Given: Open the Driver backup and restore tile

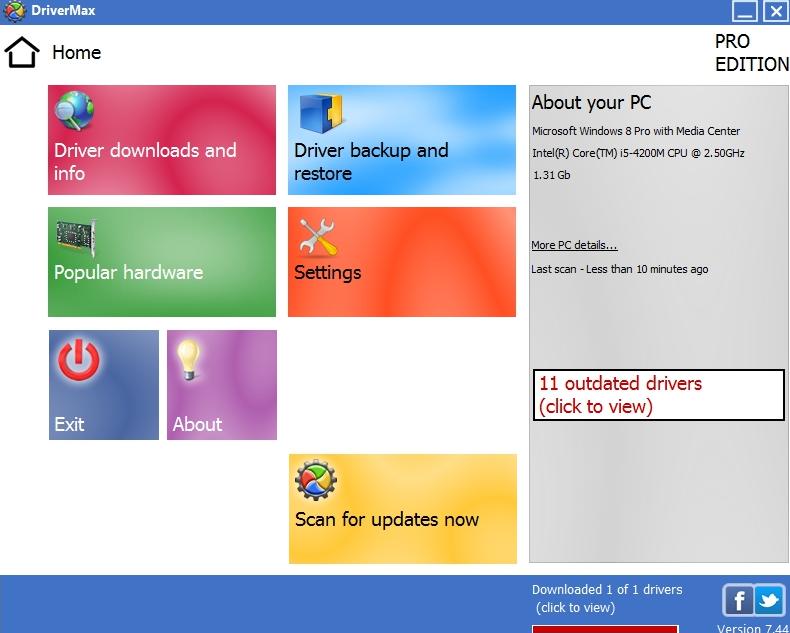Looking at the screenshot, I should (402, 140).
